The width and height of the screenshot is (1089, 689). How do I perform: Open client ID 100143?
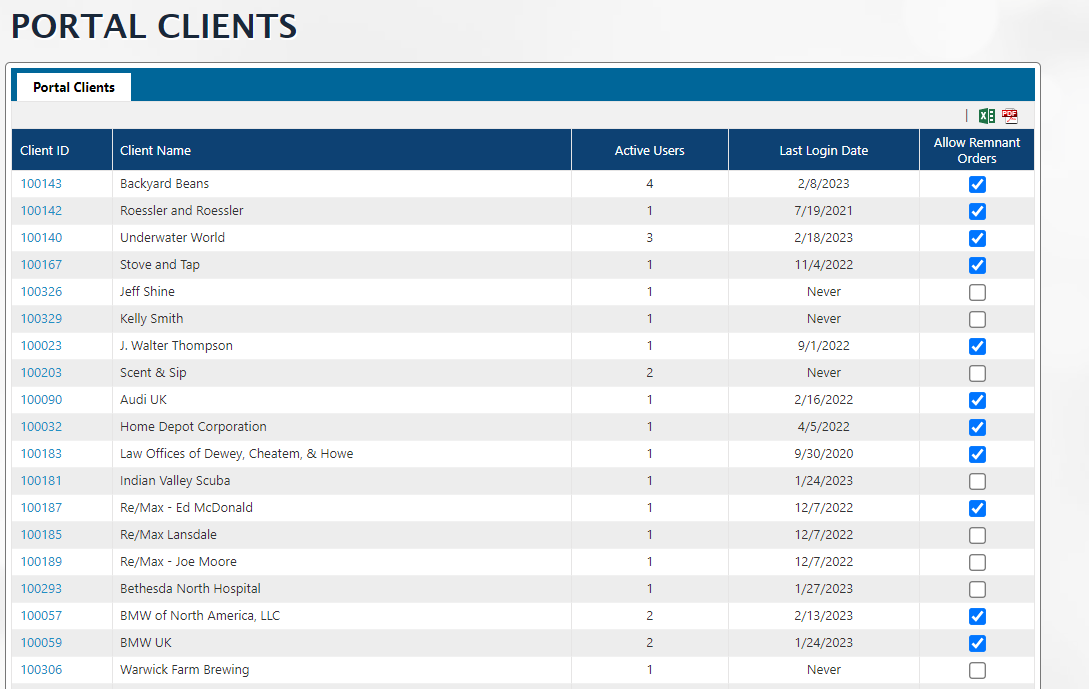pos(41,184)
